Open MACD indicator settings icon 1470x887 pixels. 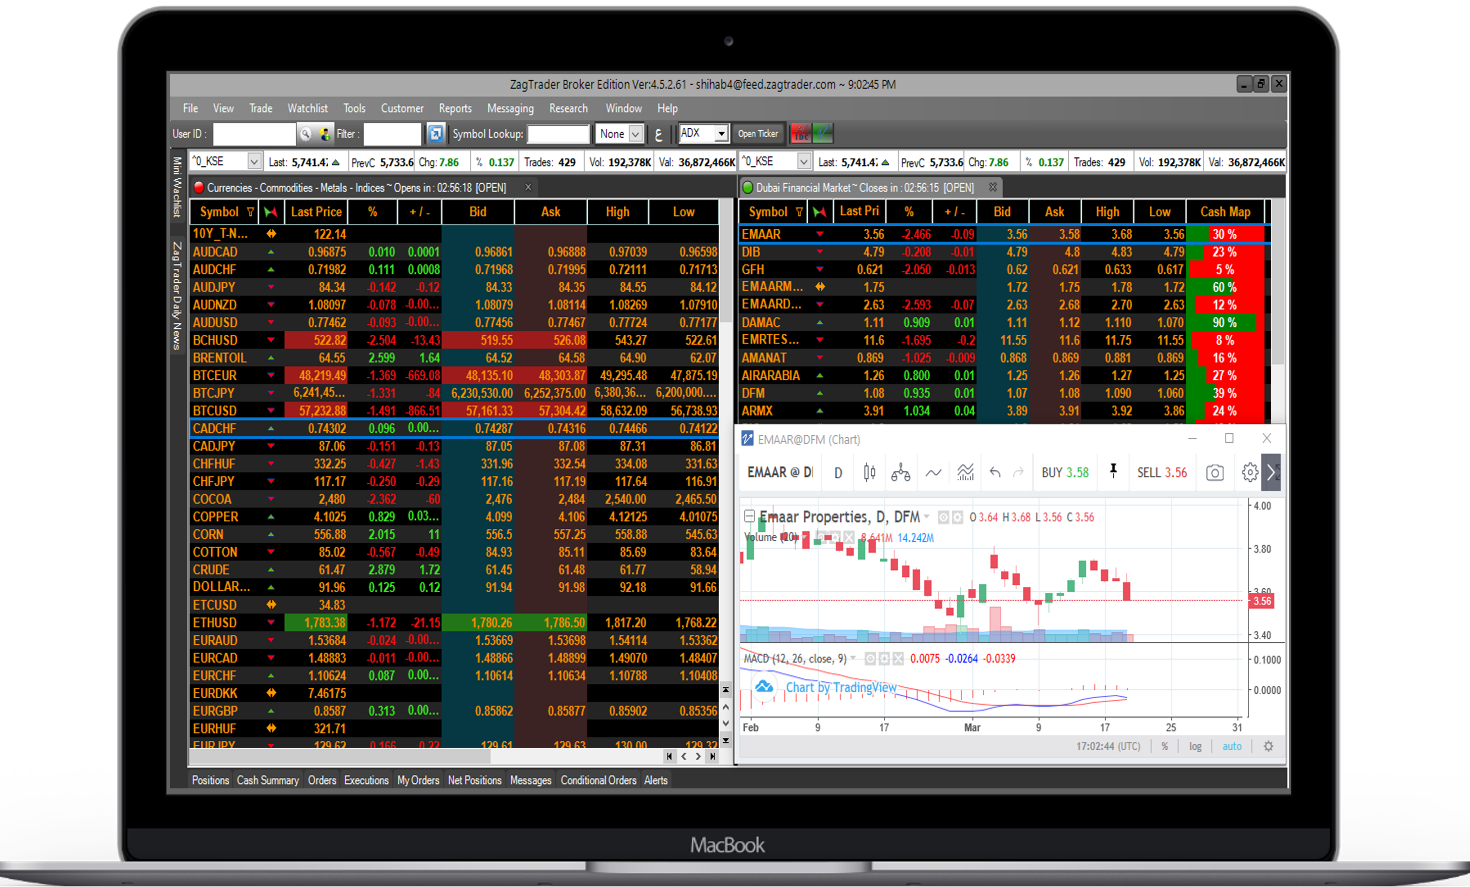click(884, 659)
